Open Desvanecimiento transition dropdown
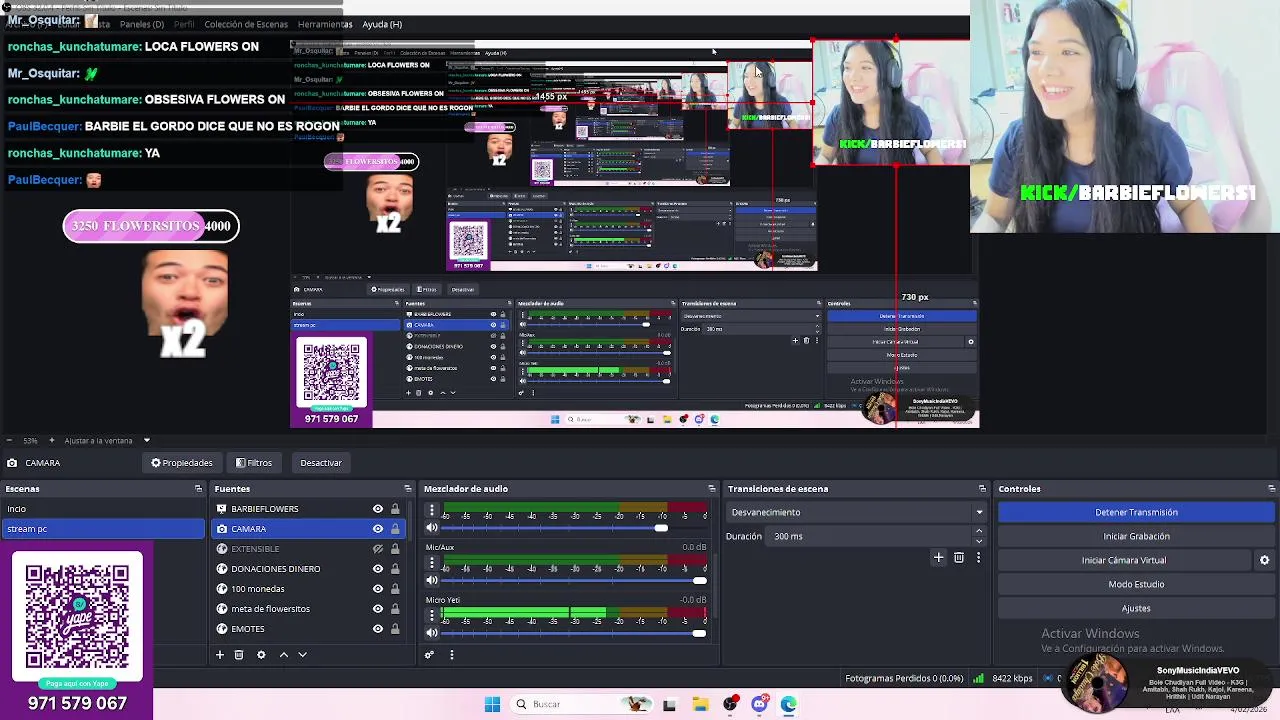 tap(856, 512)
